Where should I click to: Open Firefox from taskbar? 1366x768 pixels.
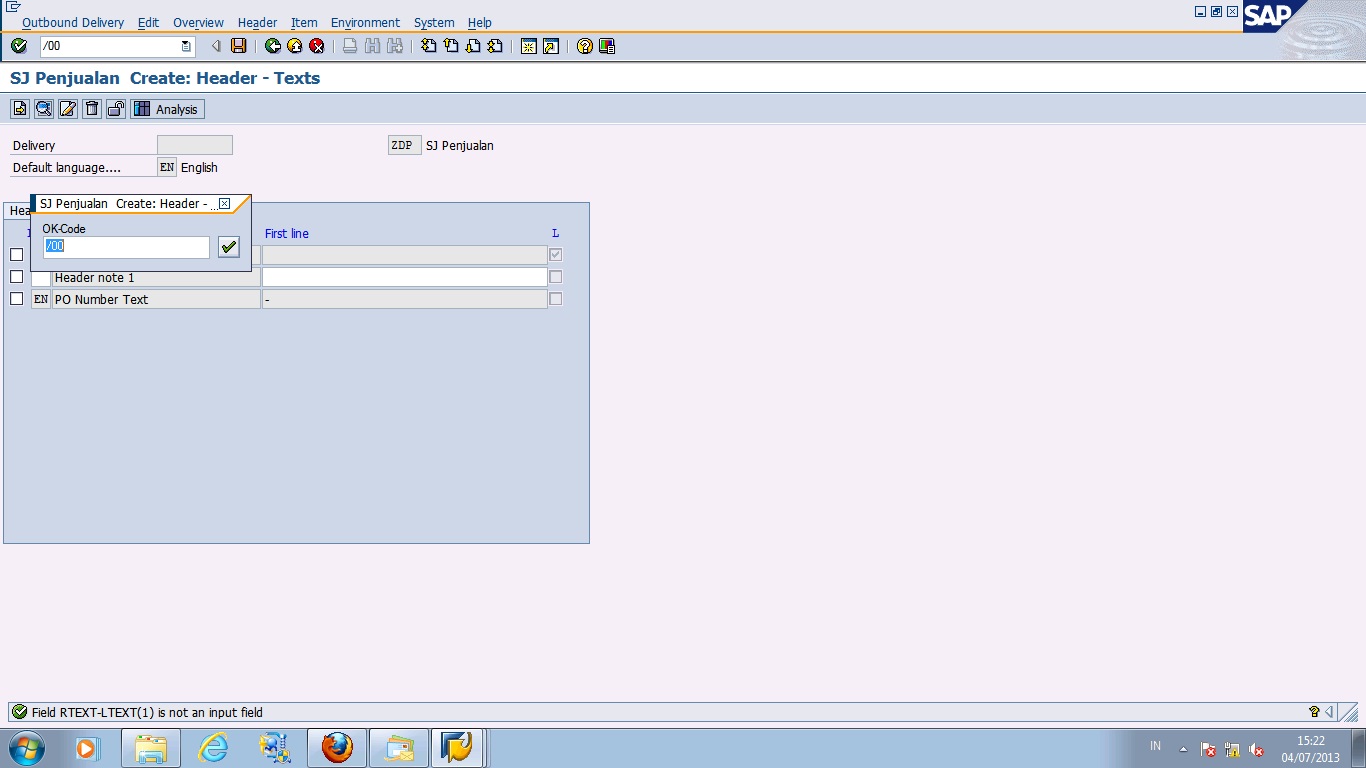click(x=337, y=748)
